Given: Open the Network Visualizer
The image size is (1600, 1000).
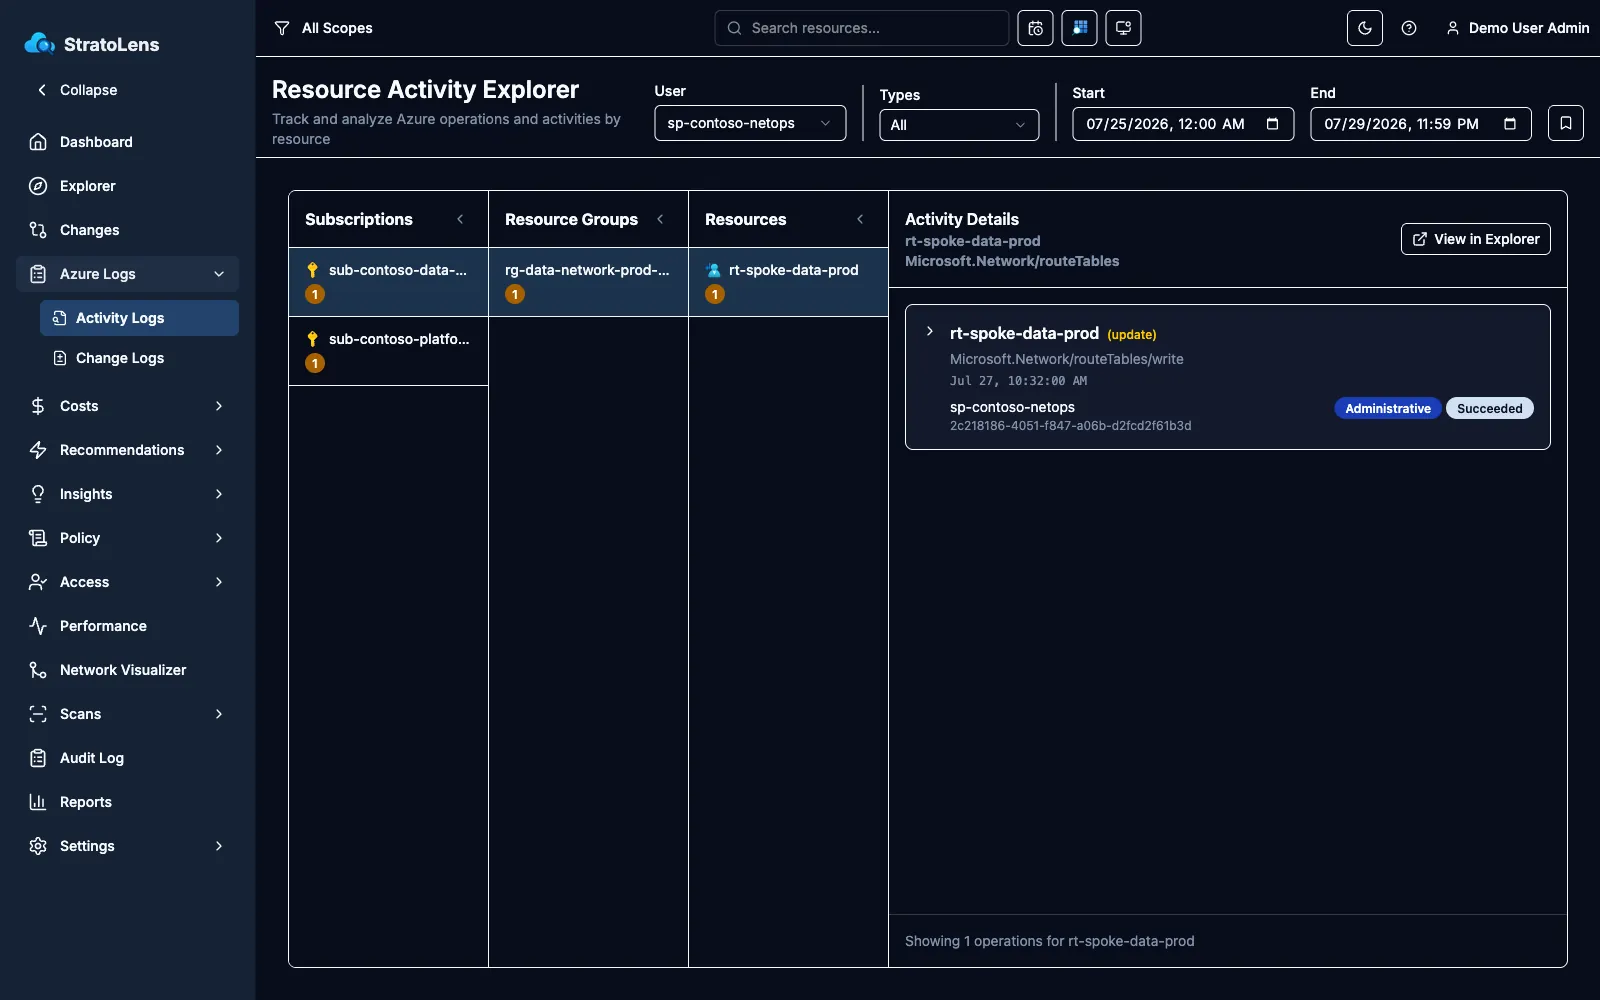Looking at the screenshot, I should 127,670.
